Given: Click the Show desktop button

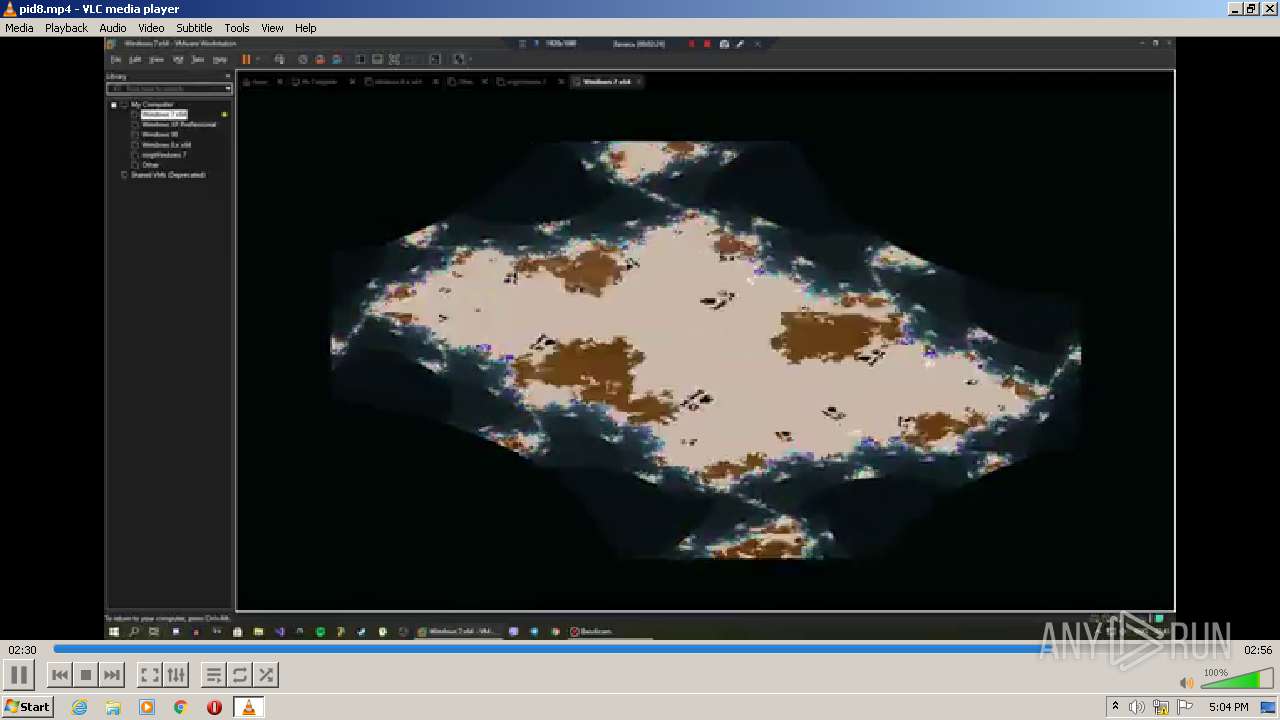Looking at the screenshot, I should tap(1270, 707).
